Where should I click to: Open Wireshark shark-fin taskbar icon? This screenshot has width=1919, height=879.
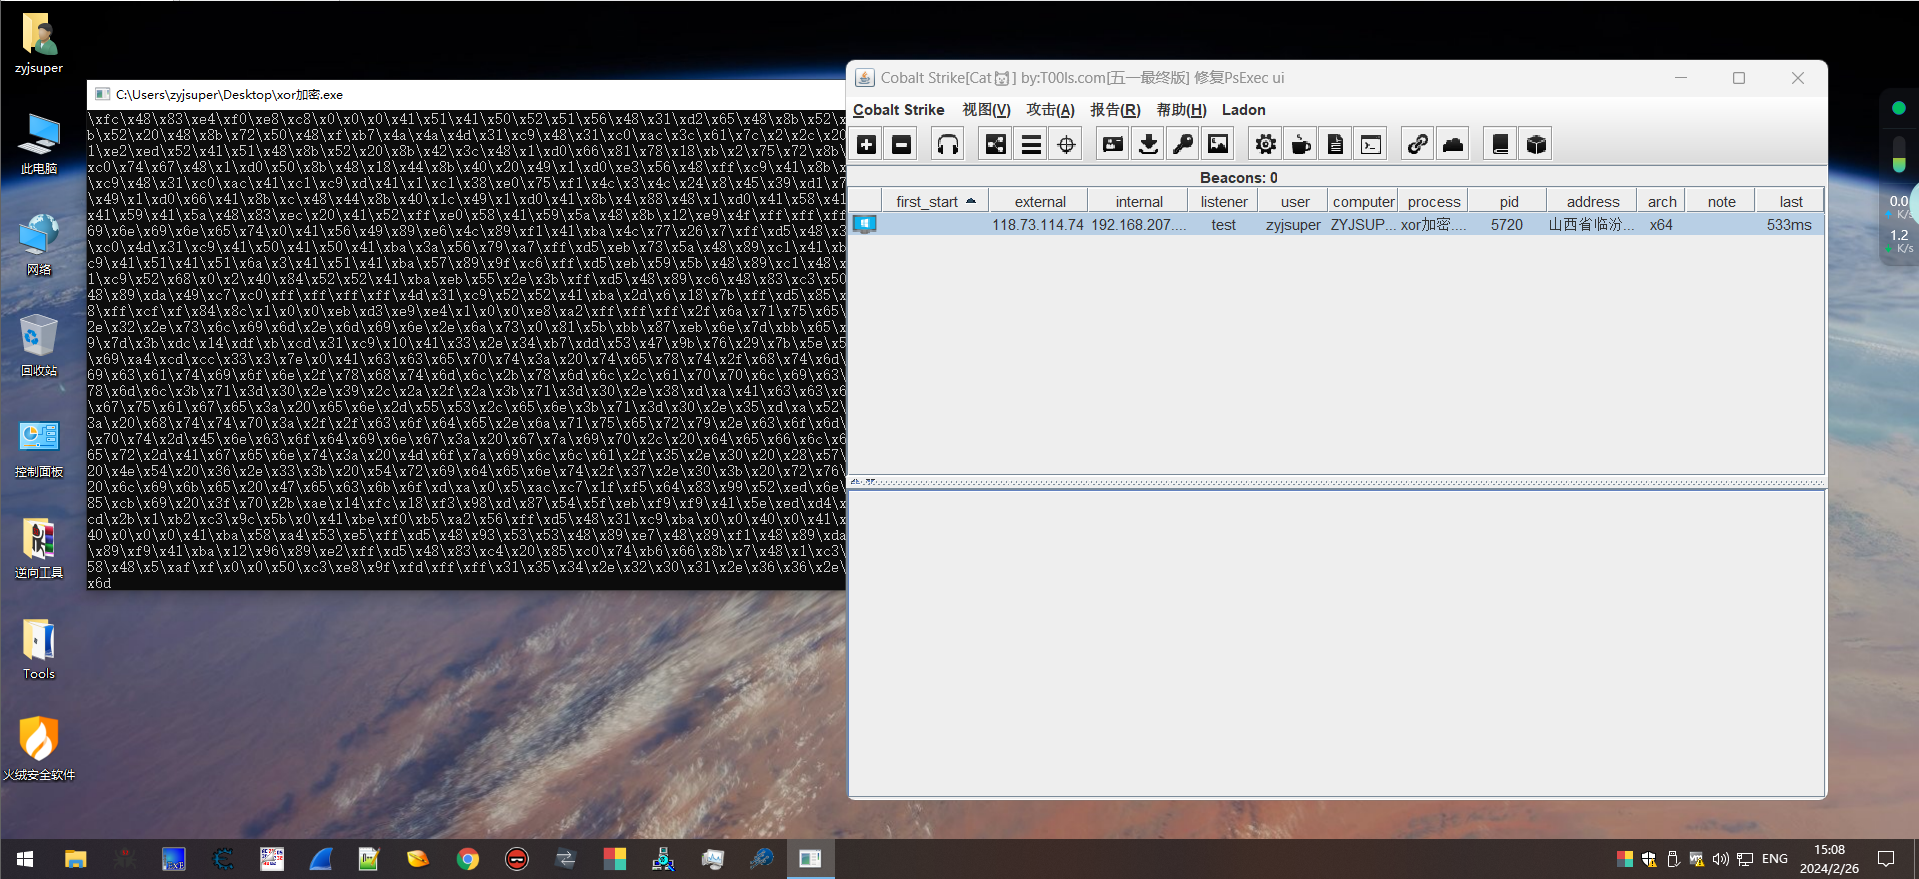tap(321, 859)
